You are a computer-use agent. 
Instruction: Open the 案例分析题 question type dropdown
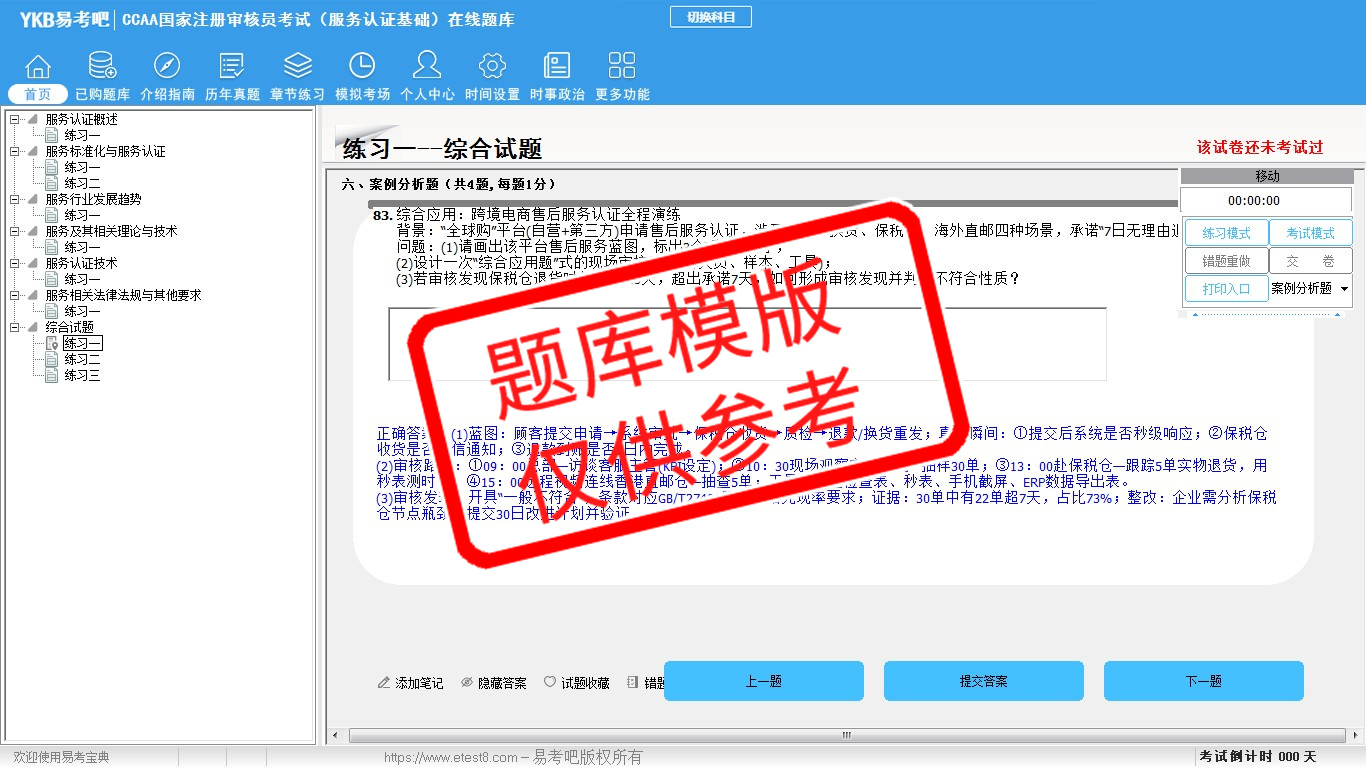1343,289
